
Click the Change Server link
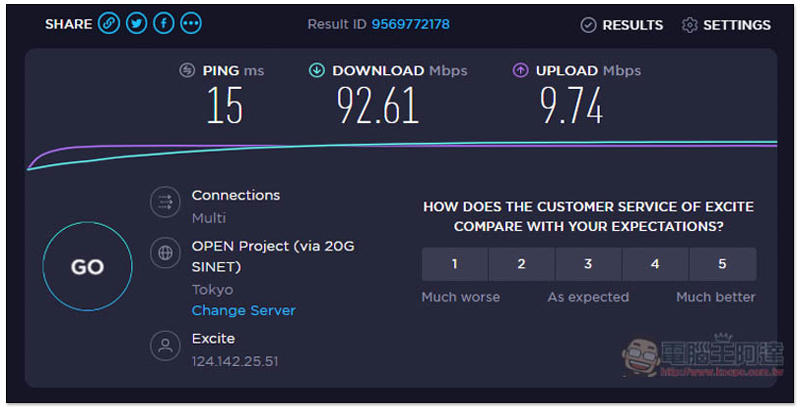pyautogui.click(x=243, y=311)
